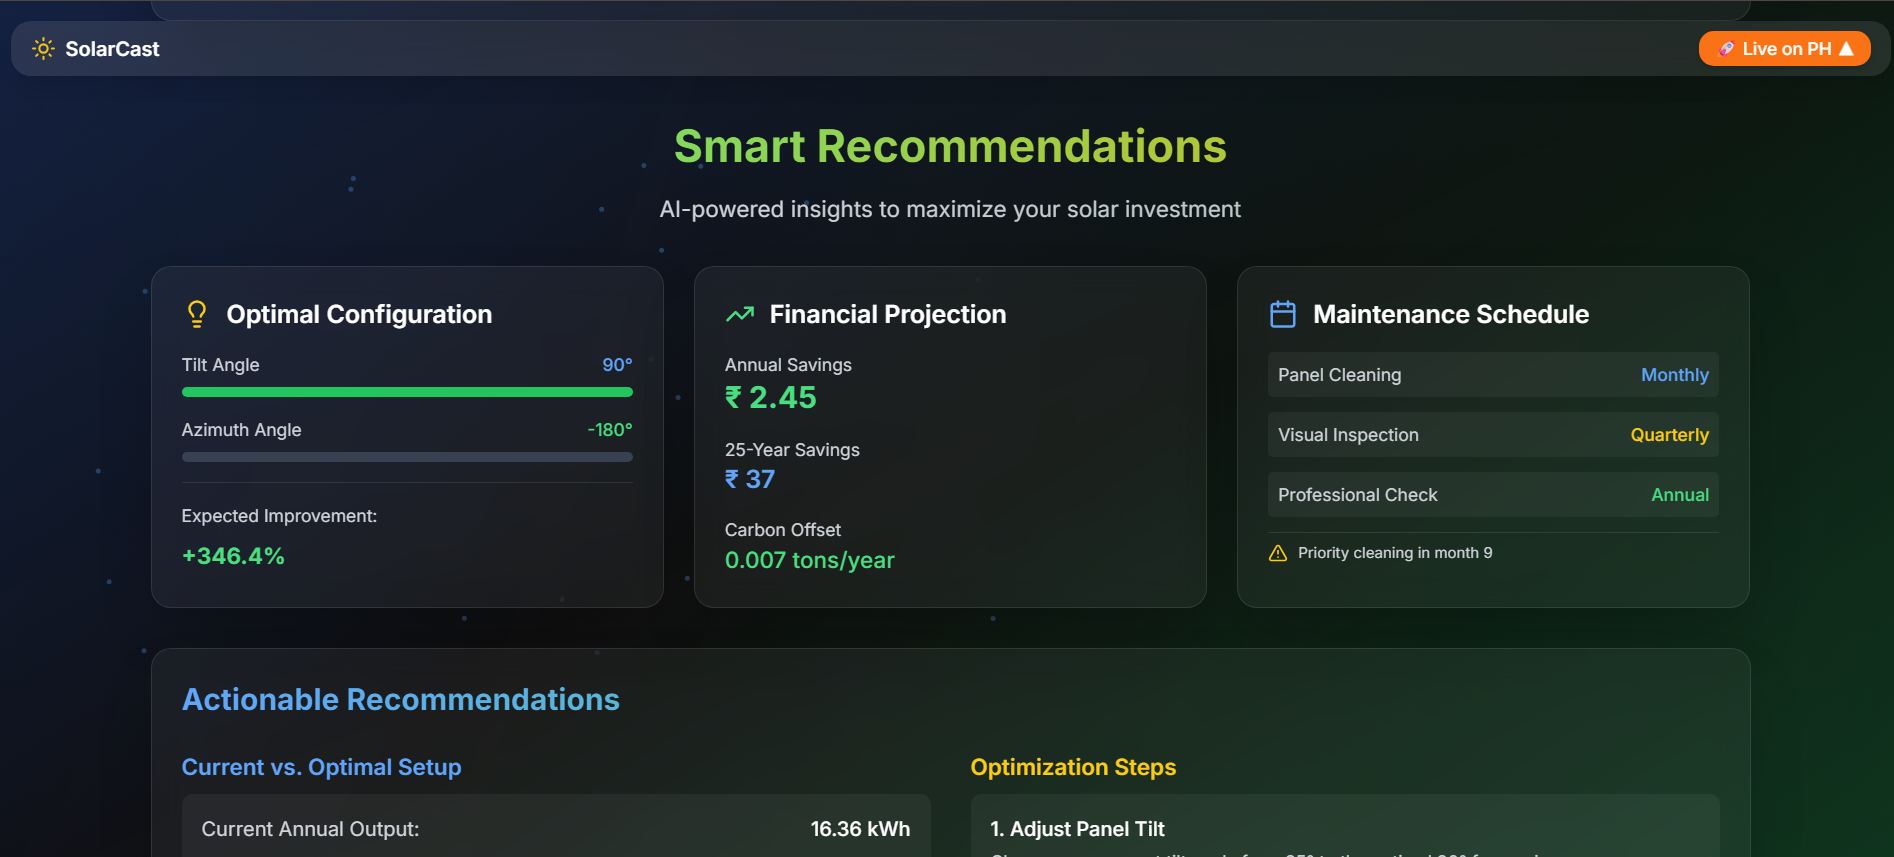Click the Expected Improvement label
This screenshot has width=1894, height=857.
pos(279,516)
